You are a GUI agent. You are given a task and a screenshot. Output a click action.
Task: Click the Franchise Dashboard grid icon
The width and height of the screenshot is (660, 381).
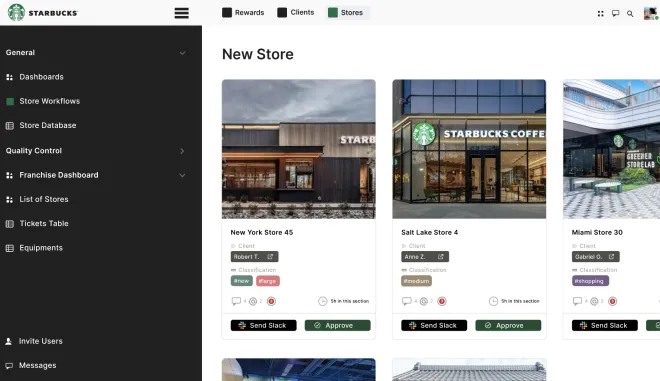[x=9, y=175]
